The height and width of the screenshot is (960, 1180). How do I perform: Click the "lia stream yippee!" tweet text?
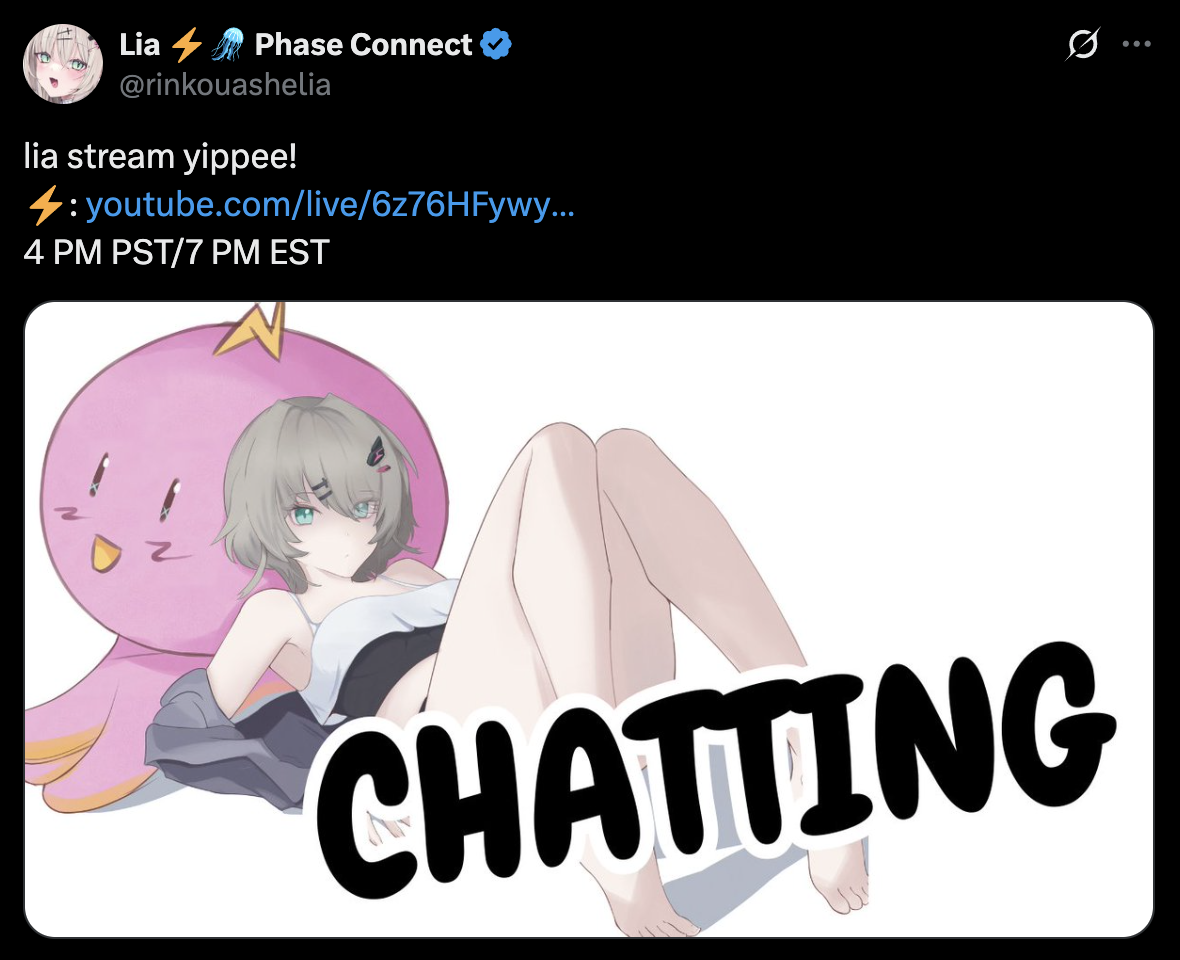coord(160,157)
